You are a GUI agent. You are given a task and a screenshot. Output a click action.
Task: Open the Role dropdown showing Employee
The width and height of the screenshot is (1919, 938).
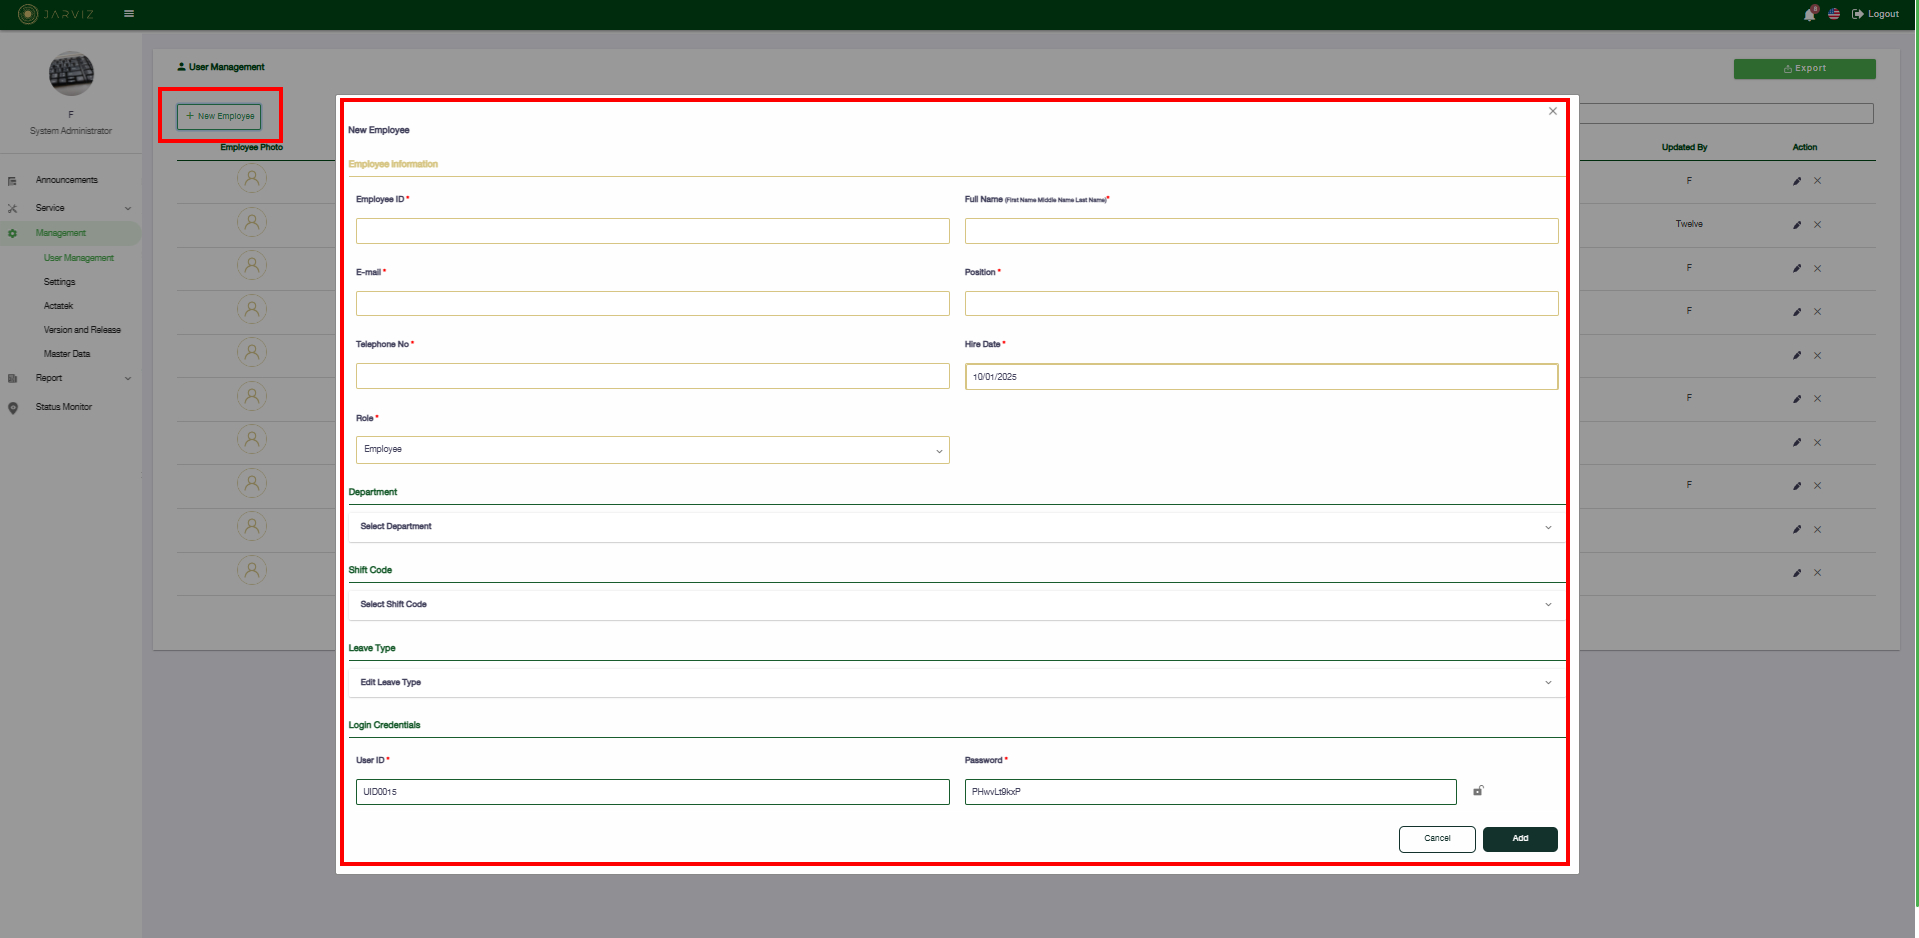click(x=652, y=450)
